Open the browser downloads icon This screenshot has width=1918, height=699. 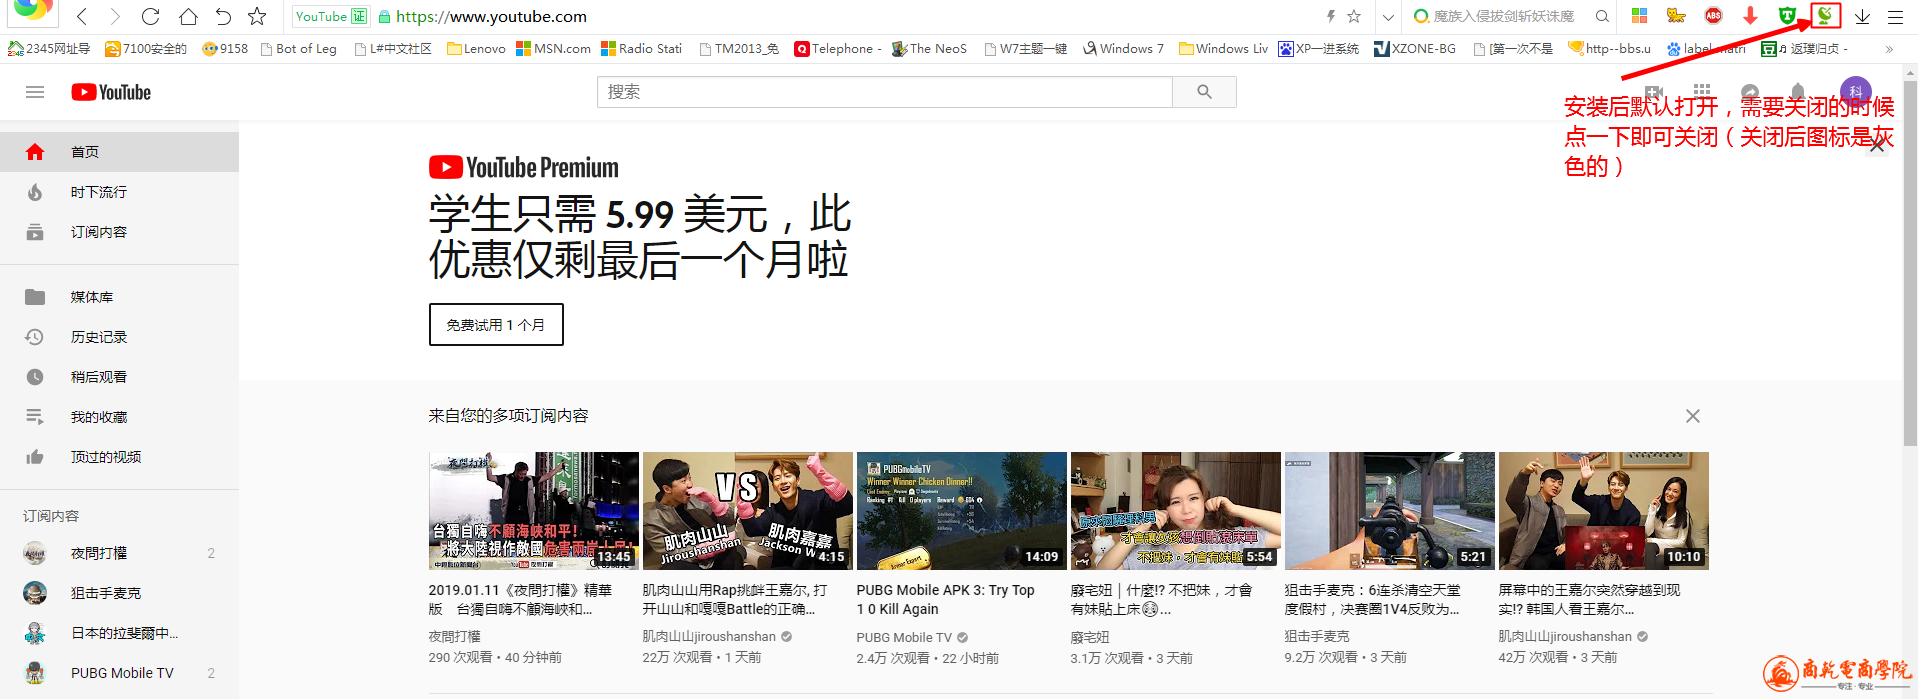click(x=1862, y=16)
